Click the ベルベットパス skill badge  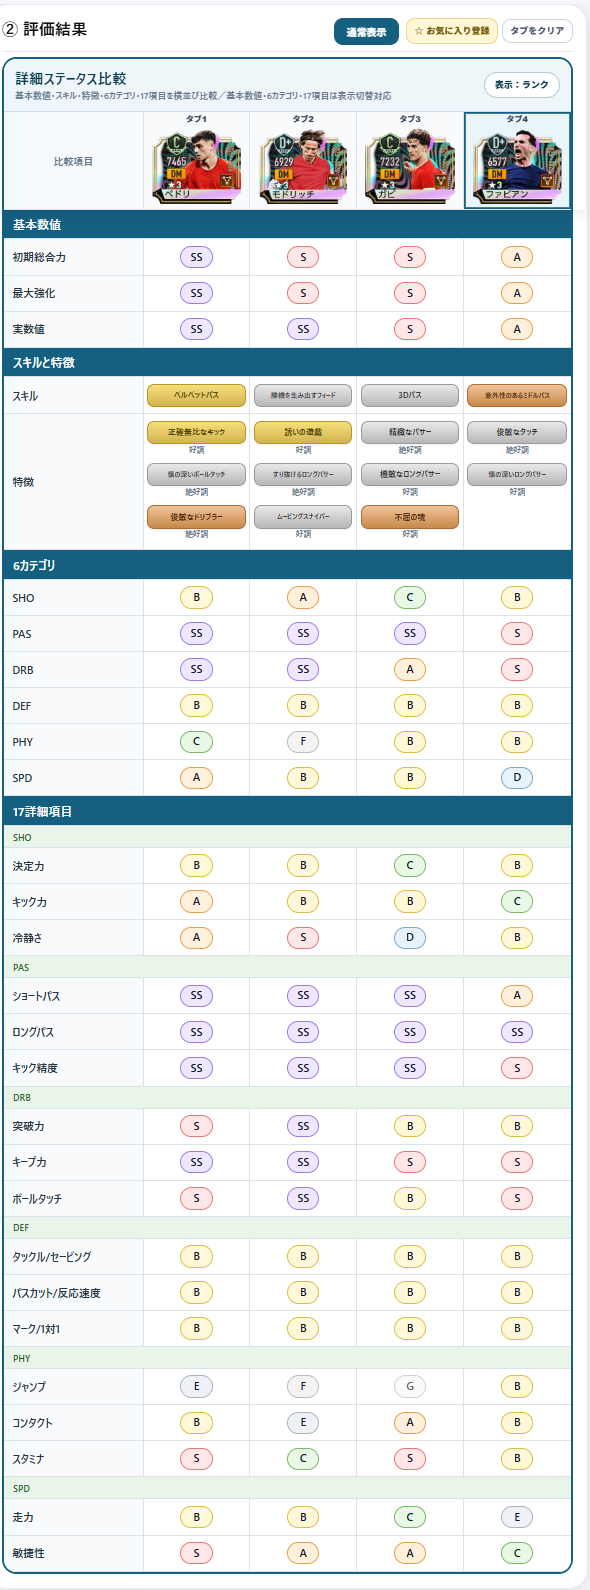[196, 396]
